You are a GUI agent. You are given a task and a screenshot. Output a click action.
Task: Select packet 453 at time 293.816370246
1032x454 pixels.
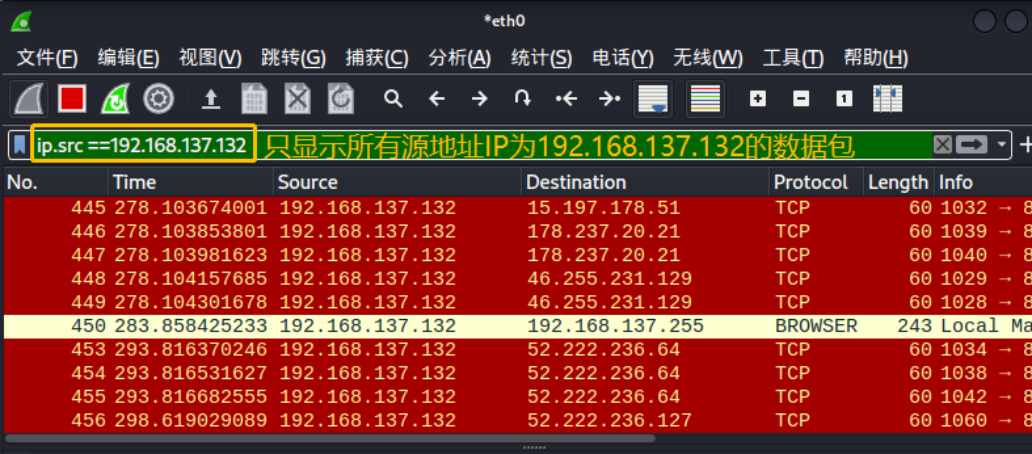(x=518, y=349)
